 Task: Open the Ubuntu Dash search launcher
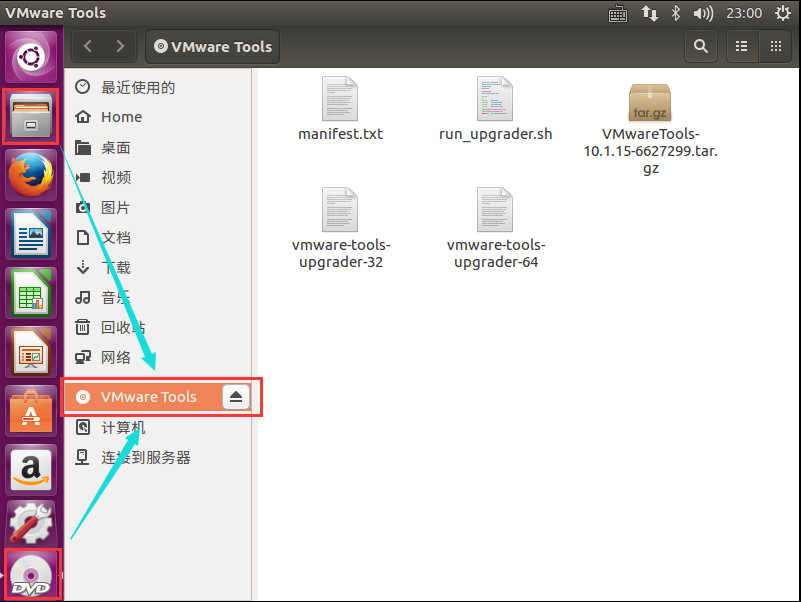[x=31, y=56]
